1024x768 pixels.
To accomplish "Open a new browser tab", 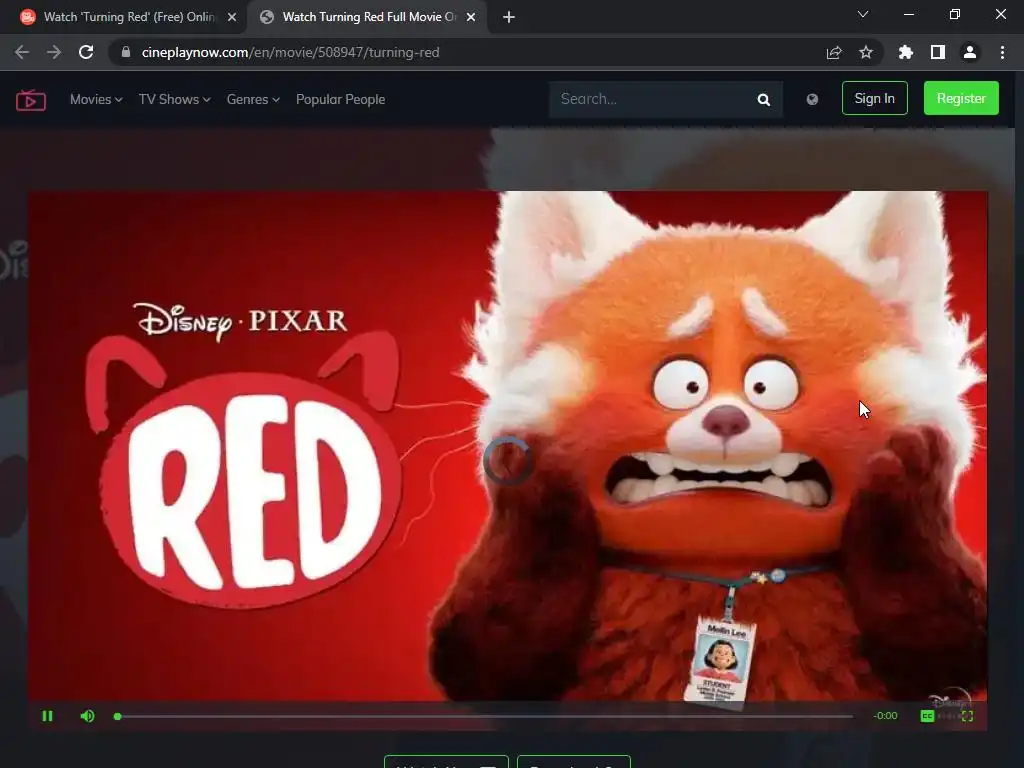I will 509,18.
